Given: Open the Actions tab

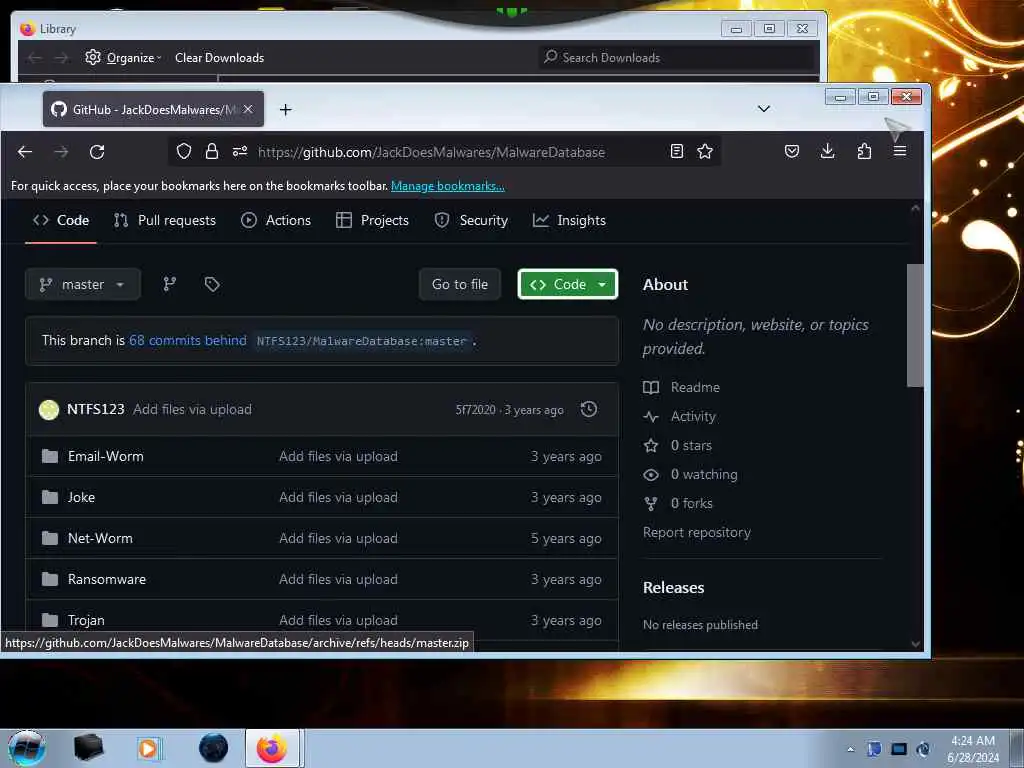Looking at the screenshot, I should click(276, 221).
